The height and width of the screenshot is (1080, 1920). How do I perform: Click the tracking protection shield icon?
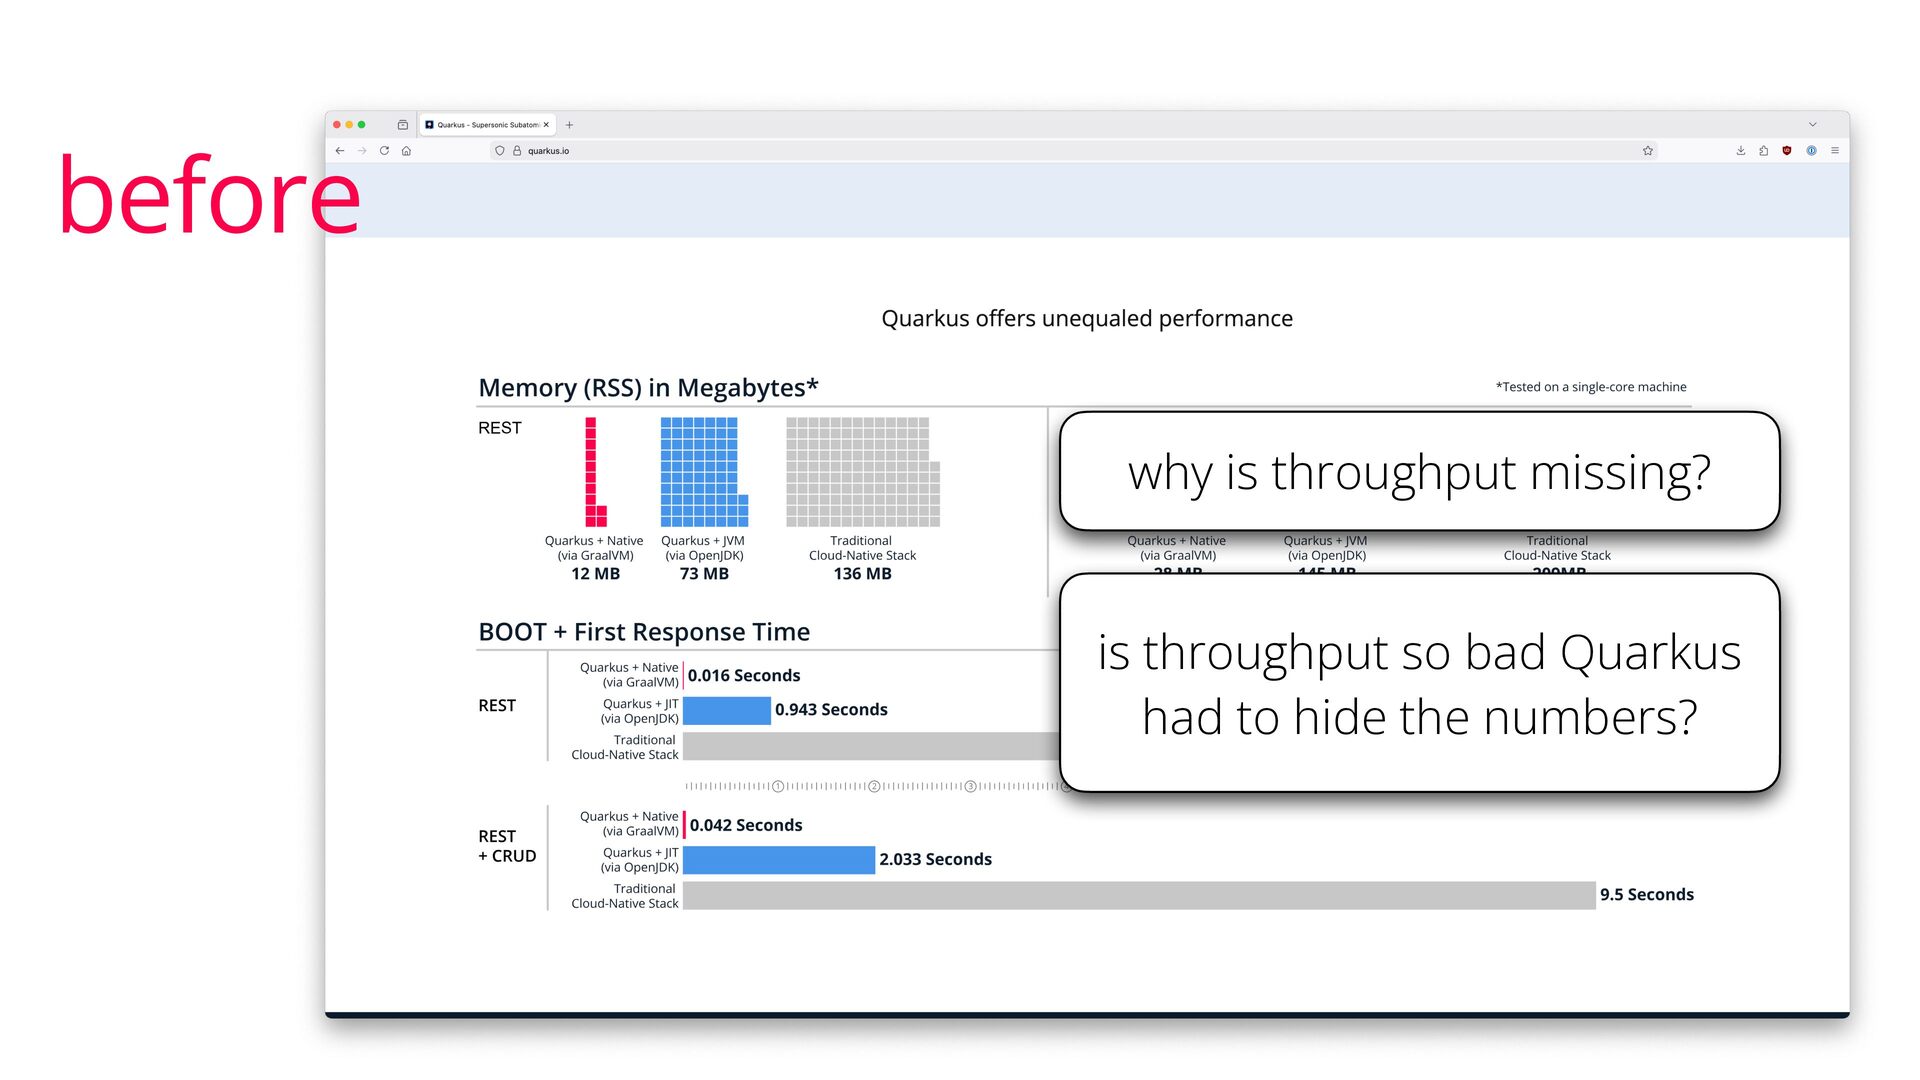pyautogui.click(x=500, y=151)
